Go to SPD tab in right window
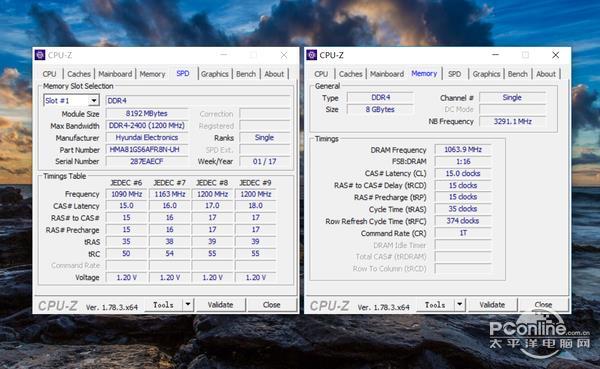Image resolution: width=600 pixels, height=369 pixels. [455, 74]
